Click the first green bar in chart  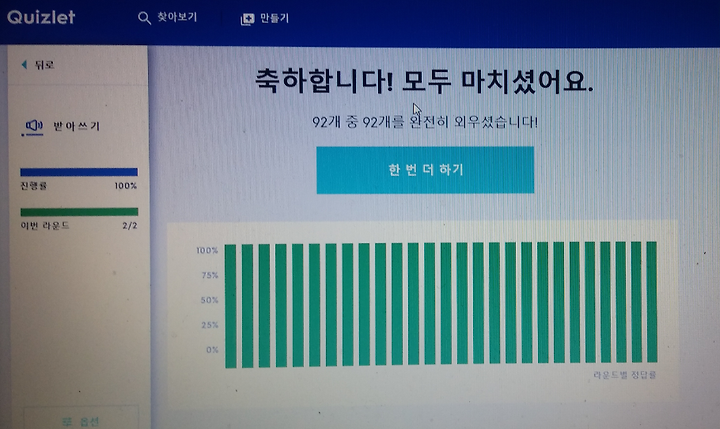[231, 306]
